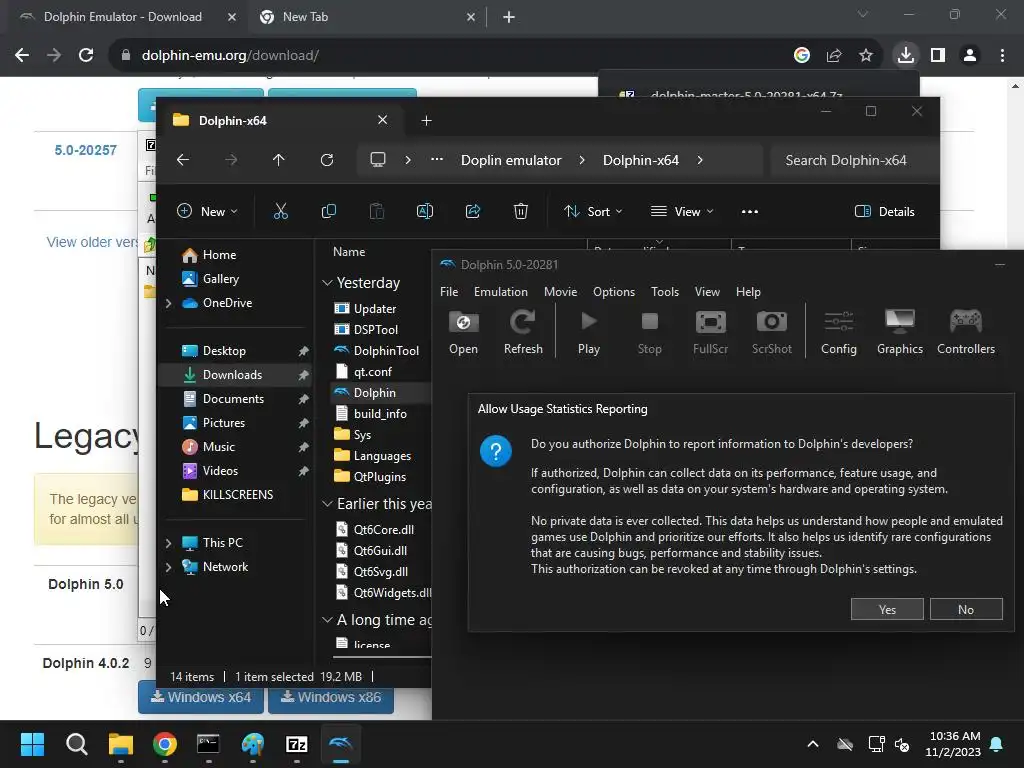Viewport: 1024px width, 768px height.
Task: Click the Copy icon in File Explorer
Action: click(x=328, y=211)
